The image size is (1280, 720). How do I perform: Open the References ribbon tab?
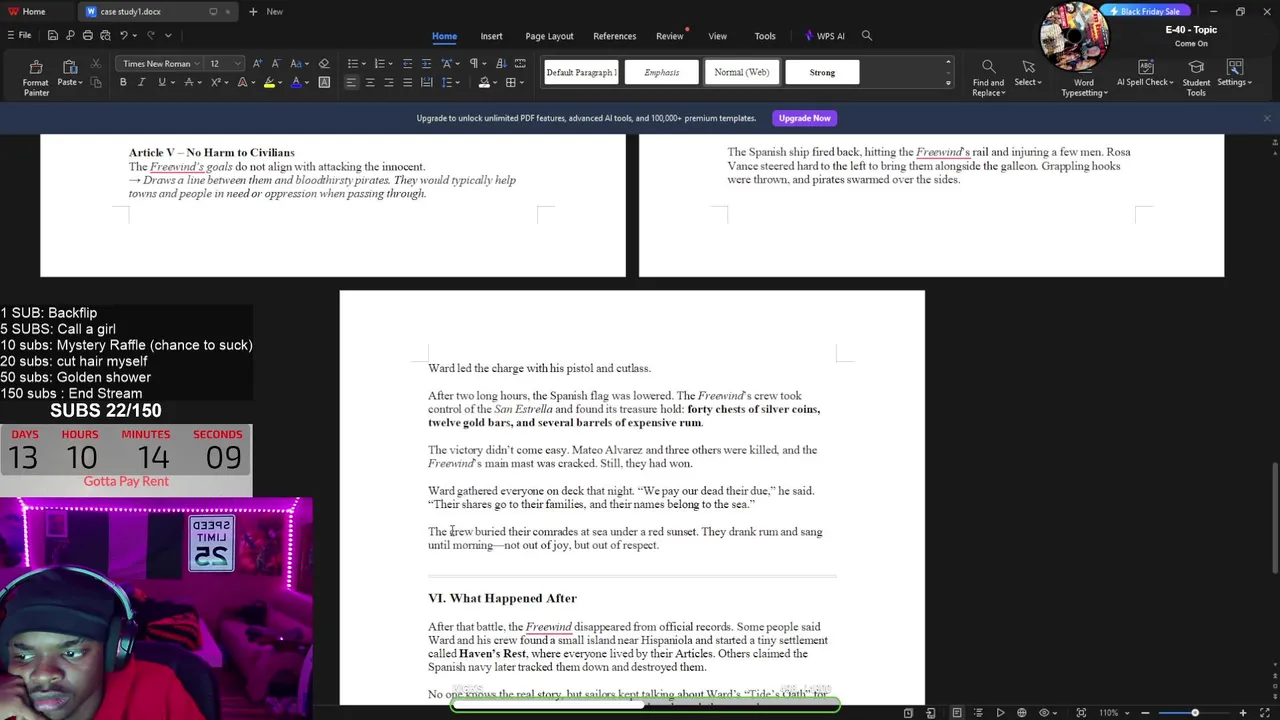[x=614, y=36]
